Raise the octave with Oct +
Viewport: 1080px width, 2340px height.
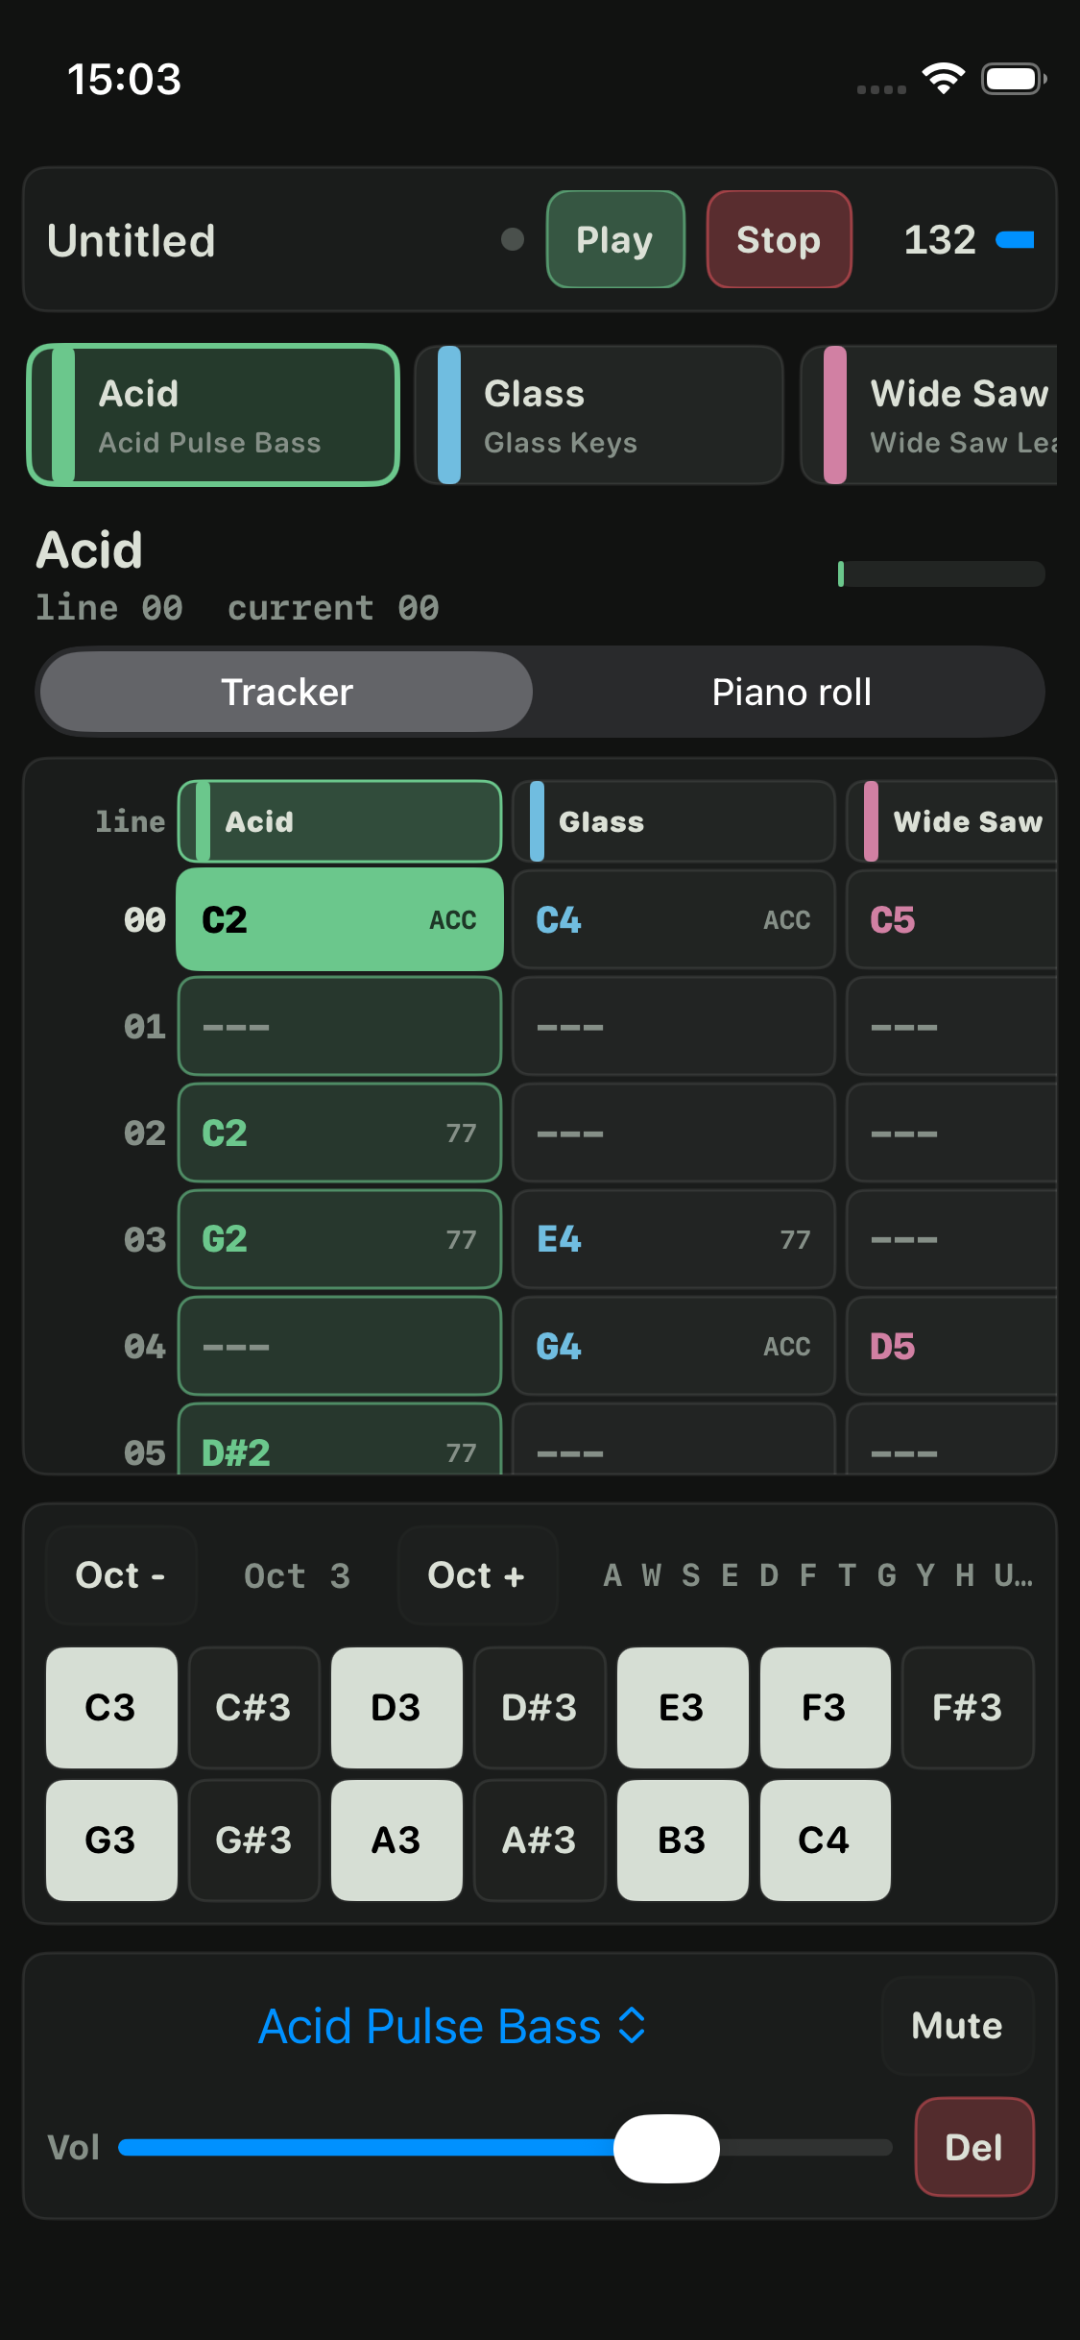tap(477, 1576)
